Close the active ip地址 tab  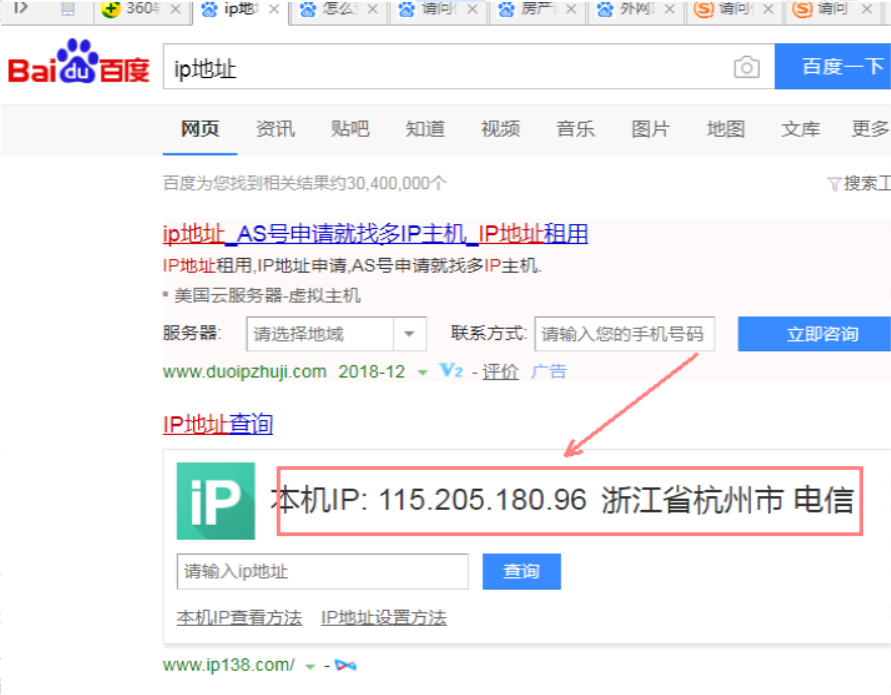click(x=274, y=9)
